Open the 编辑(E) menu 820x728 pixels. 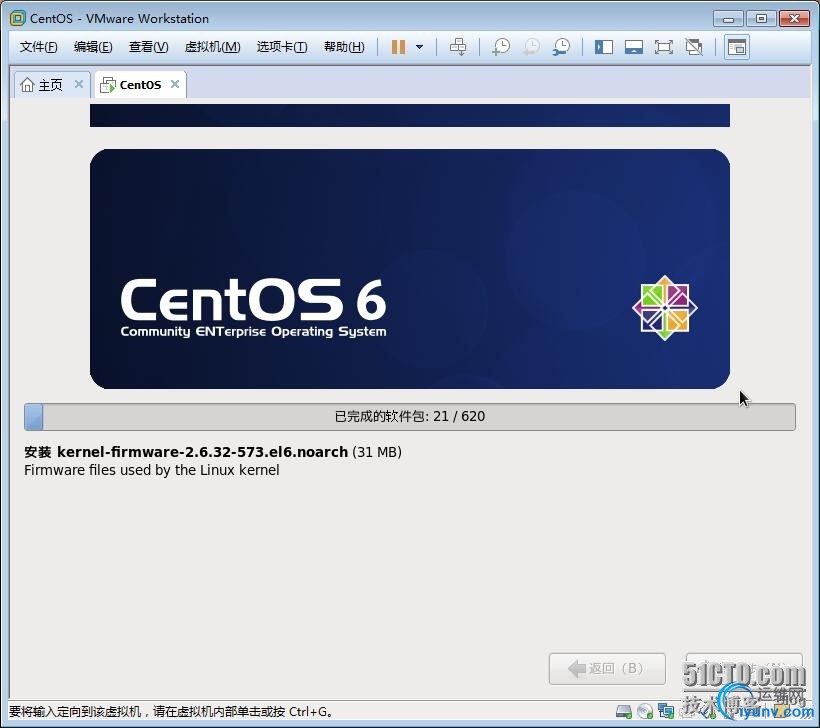[93, 47]
